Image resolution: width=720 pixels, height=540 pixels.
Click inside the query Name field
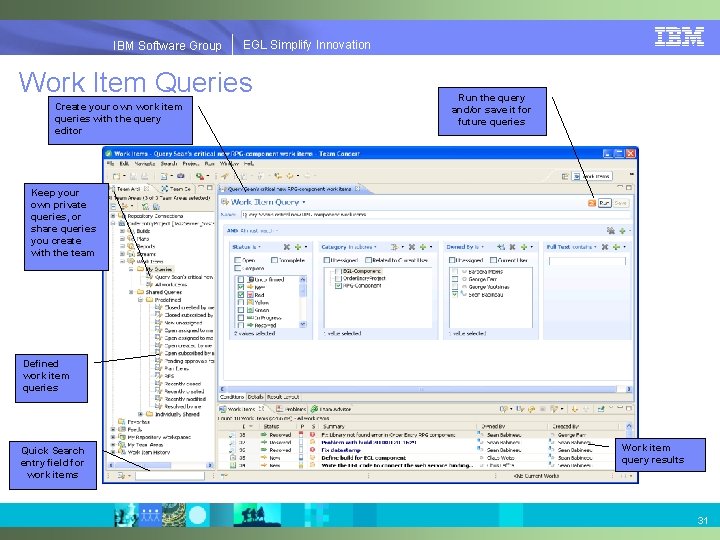click(435, 214)
